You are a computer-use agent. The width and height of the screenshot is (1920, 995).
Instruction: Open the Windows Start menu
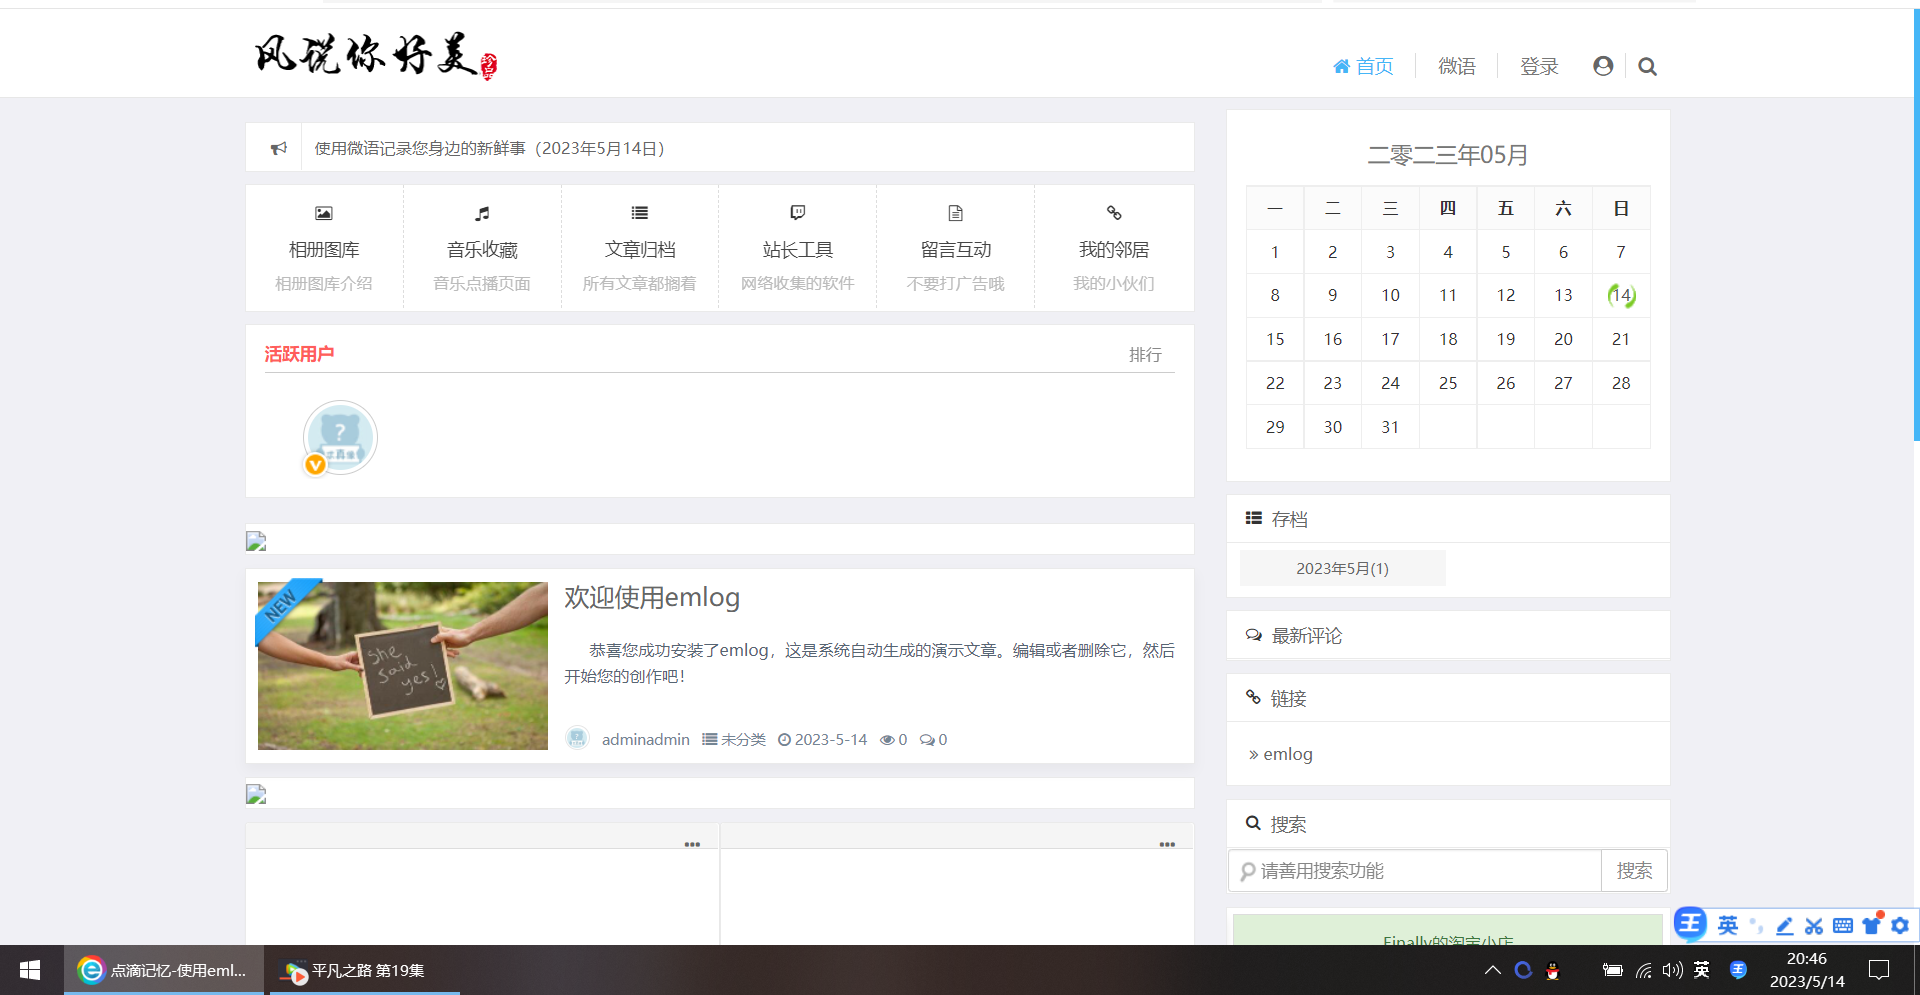[x=30, y=970]
